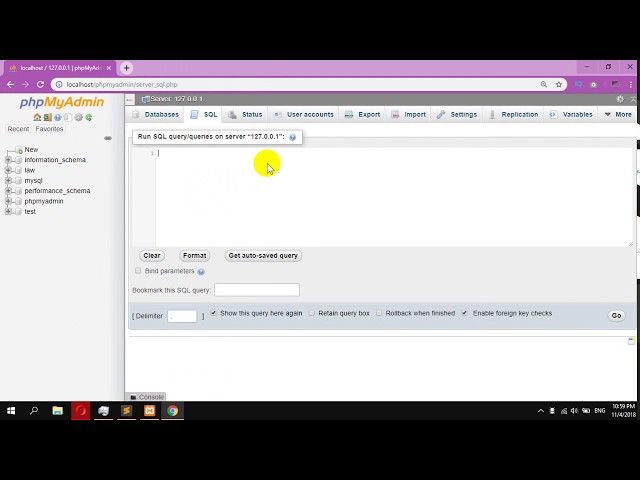The height and width of the screenshot is (480, 640).
Task: Enable Rollback when finished checkbox
Action: pos(379,313)
